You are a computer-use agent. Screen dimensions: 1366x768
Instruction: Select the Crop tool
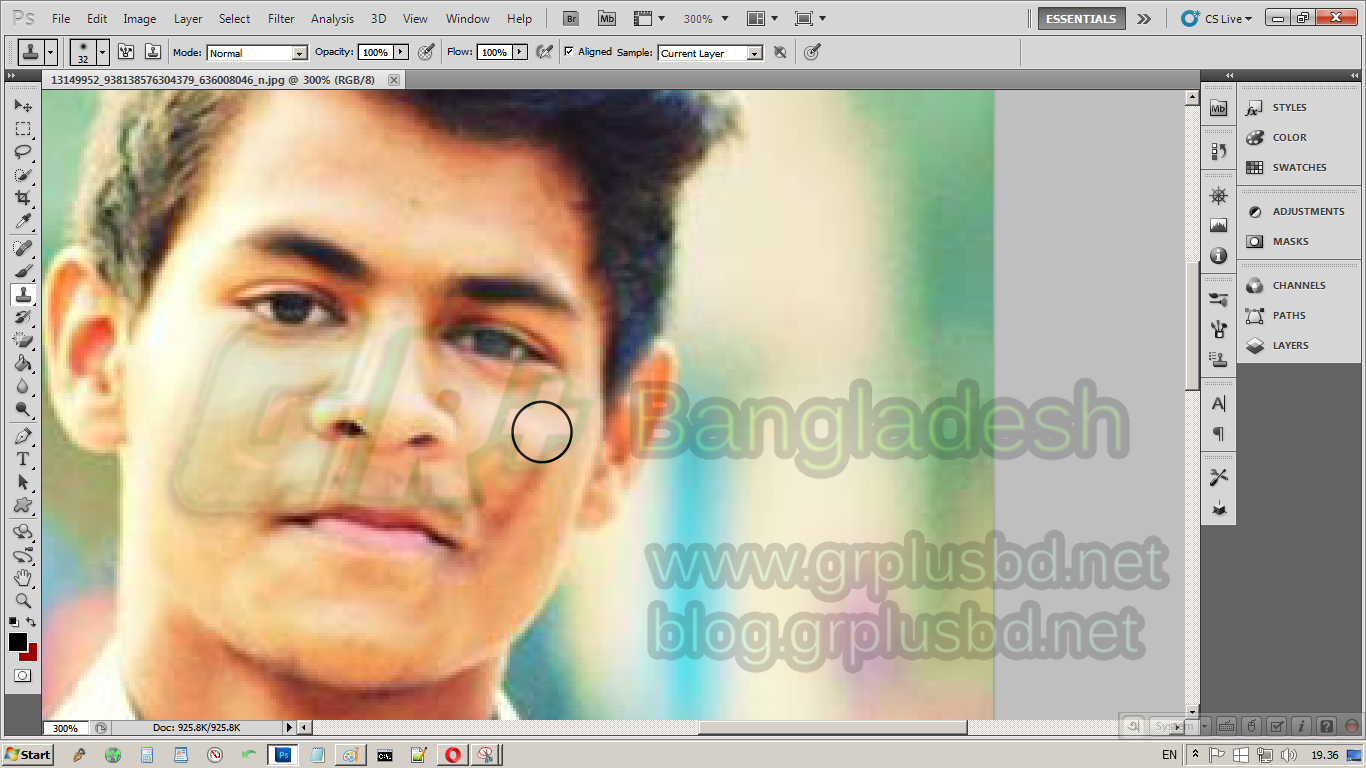[x=23, y=198]
